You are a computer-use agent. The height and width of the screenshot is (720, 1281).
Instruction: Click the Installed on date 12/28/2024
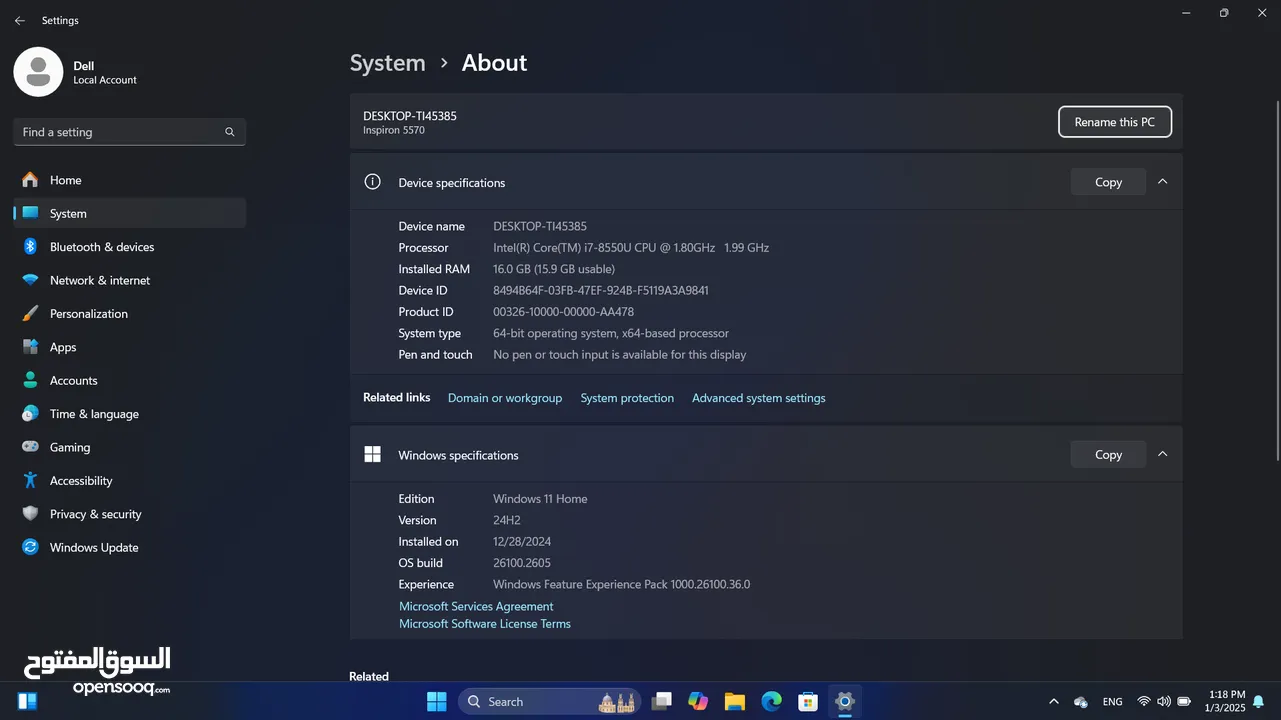coord(523,541)
